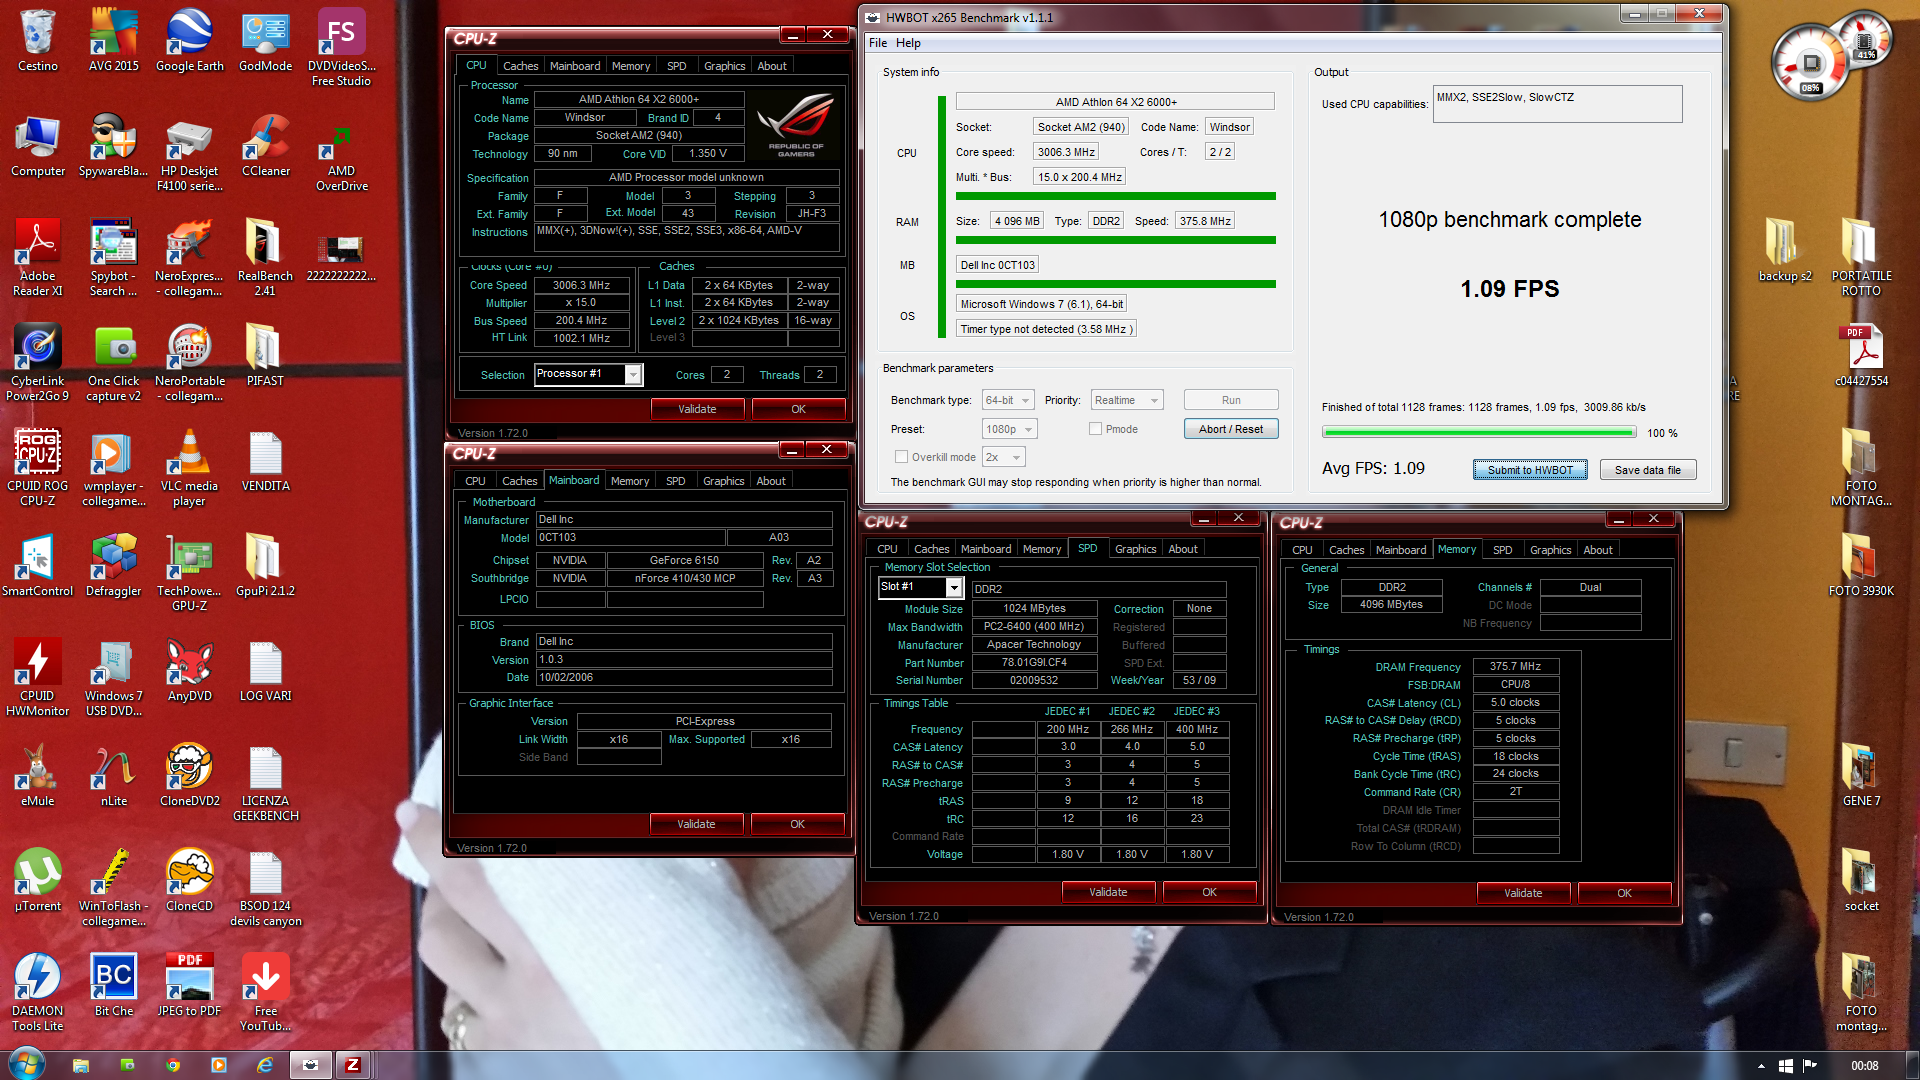The image size is (1920, 1080).
Task: Open Defraggler desktop shortcut
Action: (x=114, y=566)
